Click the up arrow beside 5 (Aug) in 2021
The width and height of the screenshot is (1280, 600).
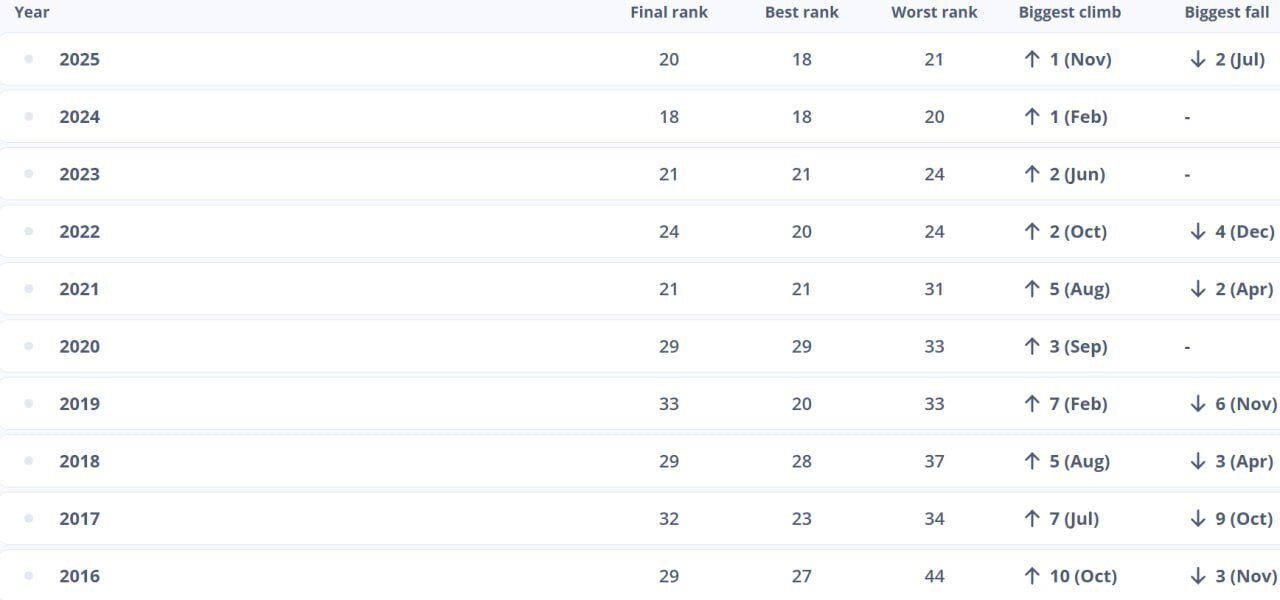point(1032,289)
